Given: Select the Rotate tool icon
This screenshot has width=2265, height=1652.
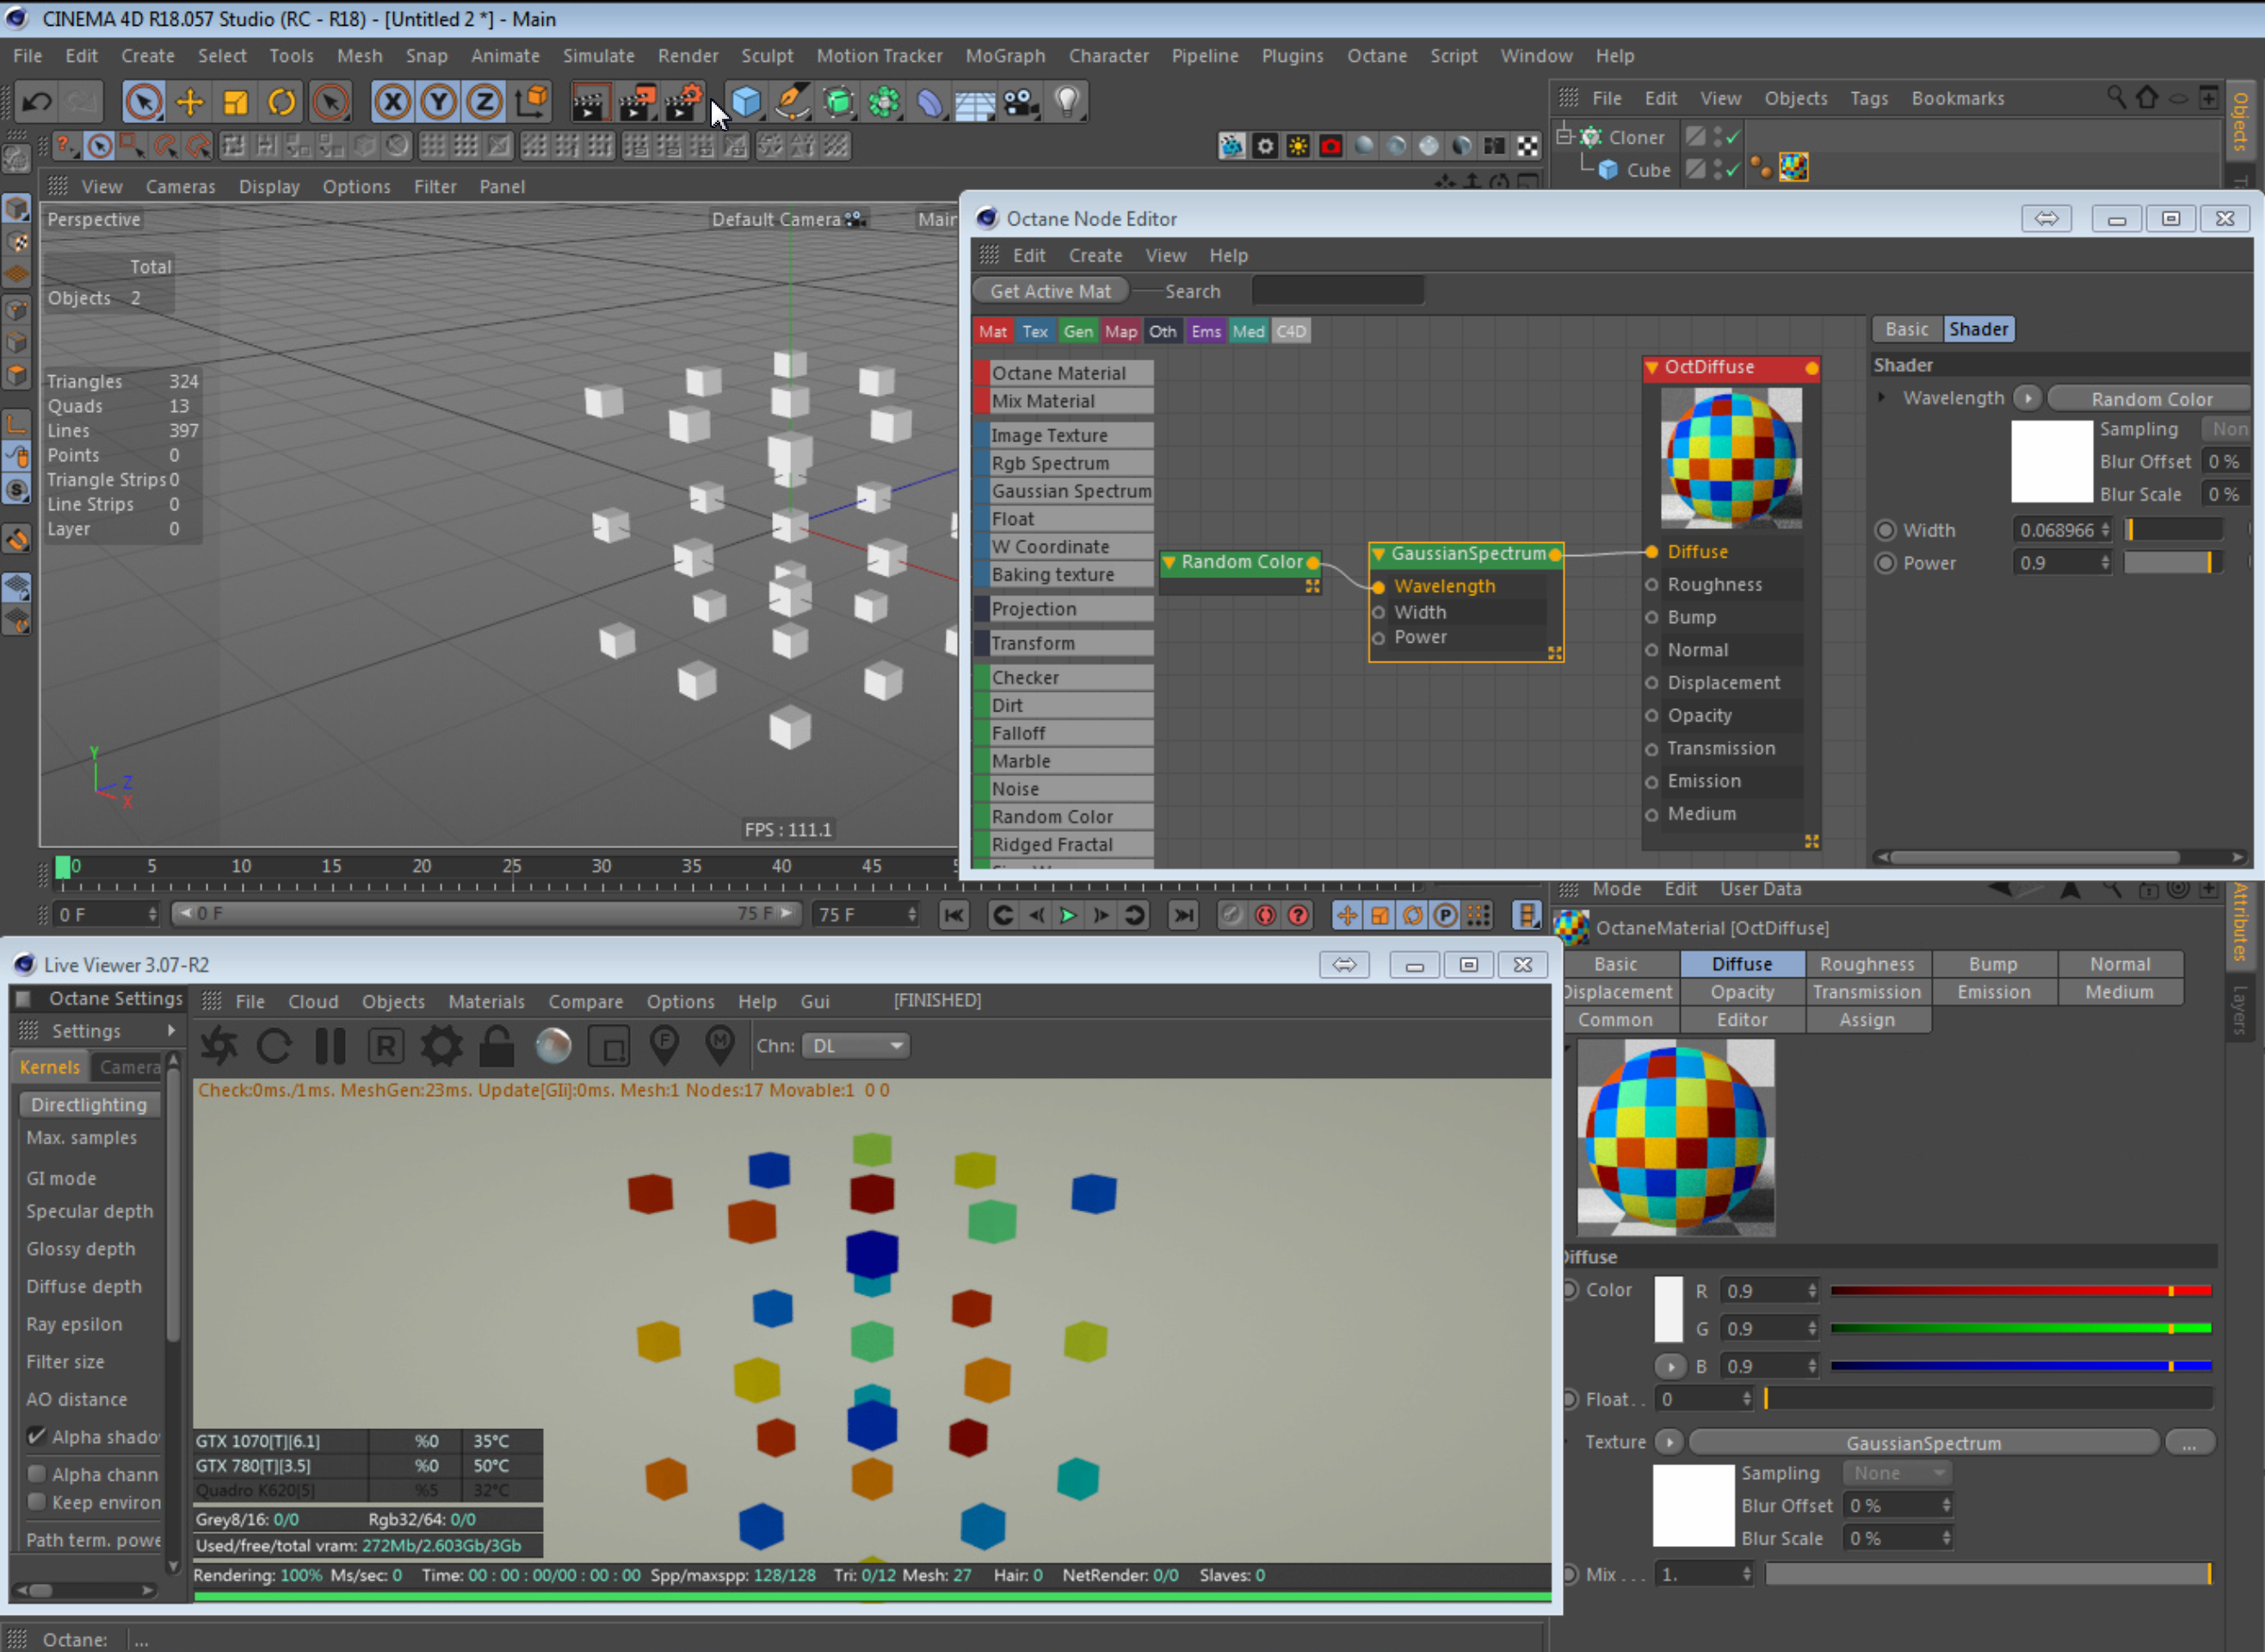Looking at the screenshot, I should point(282,102).
